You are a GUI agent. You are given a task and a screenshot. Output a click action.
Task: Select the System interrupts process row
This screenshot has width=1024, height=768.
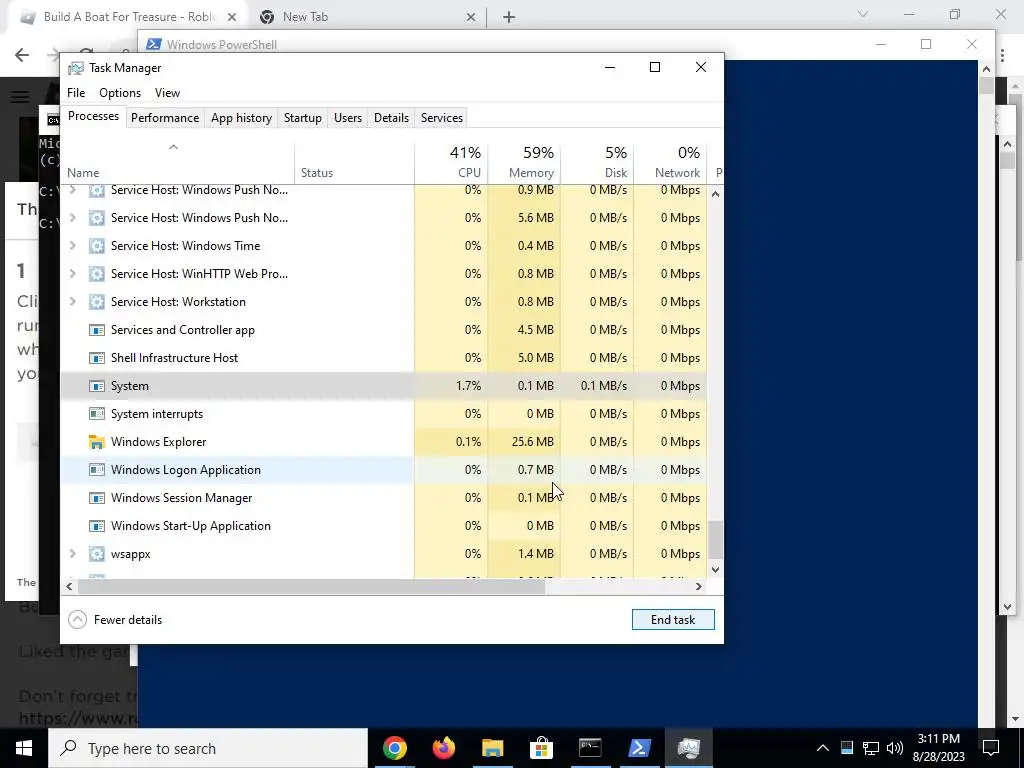point(383,414)
